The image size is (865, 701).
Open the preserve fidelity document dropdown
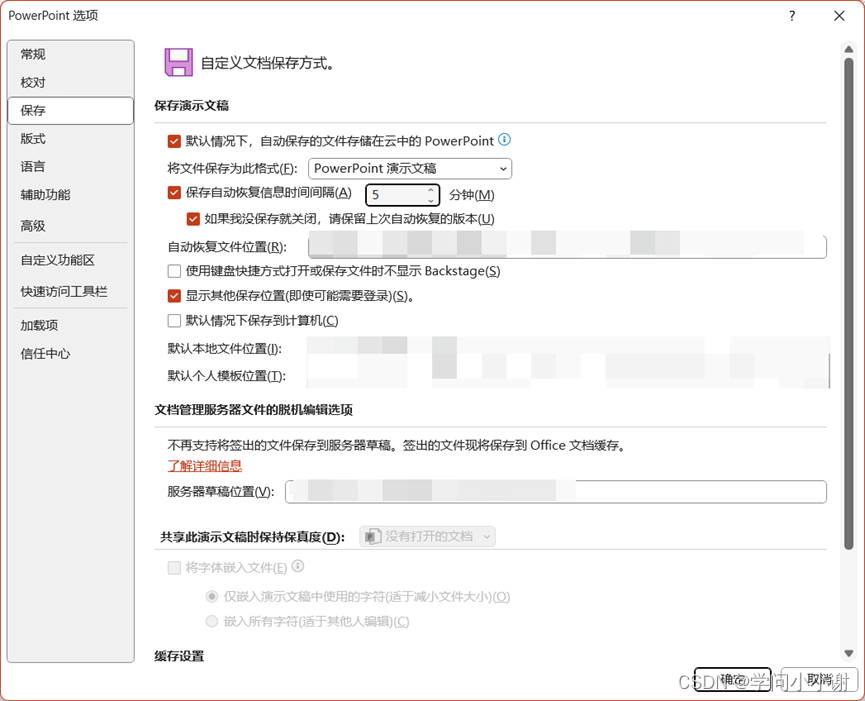pyautogui.click(x=427, y=536)
